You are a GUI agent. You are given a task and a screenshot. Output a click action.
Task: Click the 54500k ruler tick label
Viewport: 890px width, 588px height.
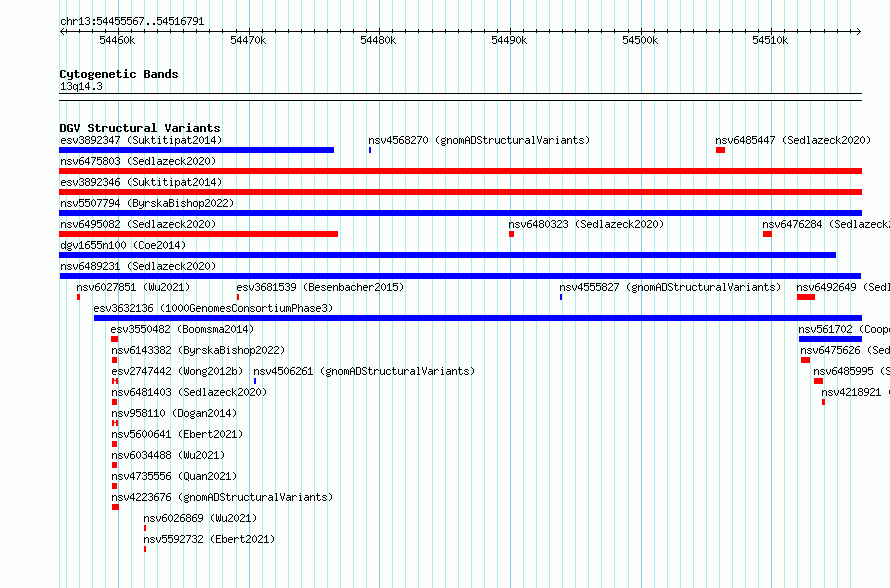(x=640, y=40)
